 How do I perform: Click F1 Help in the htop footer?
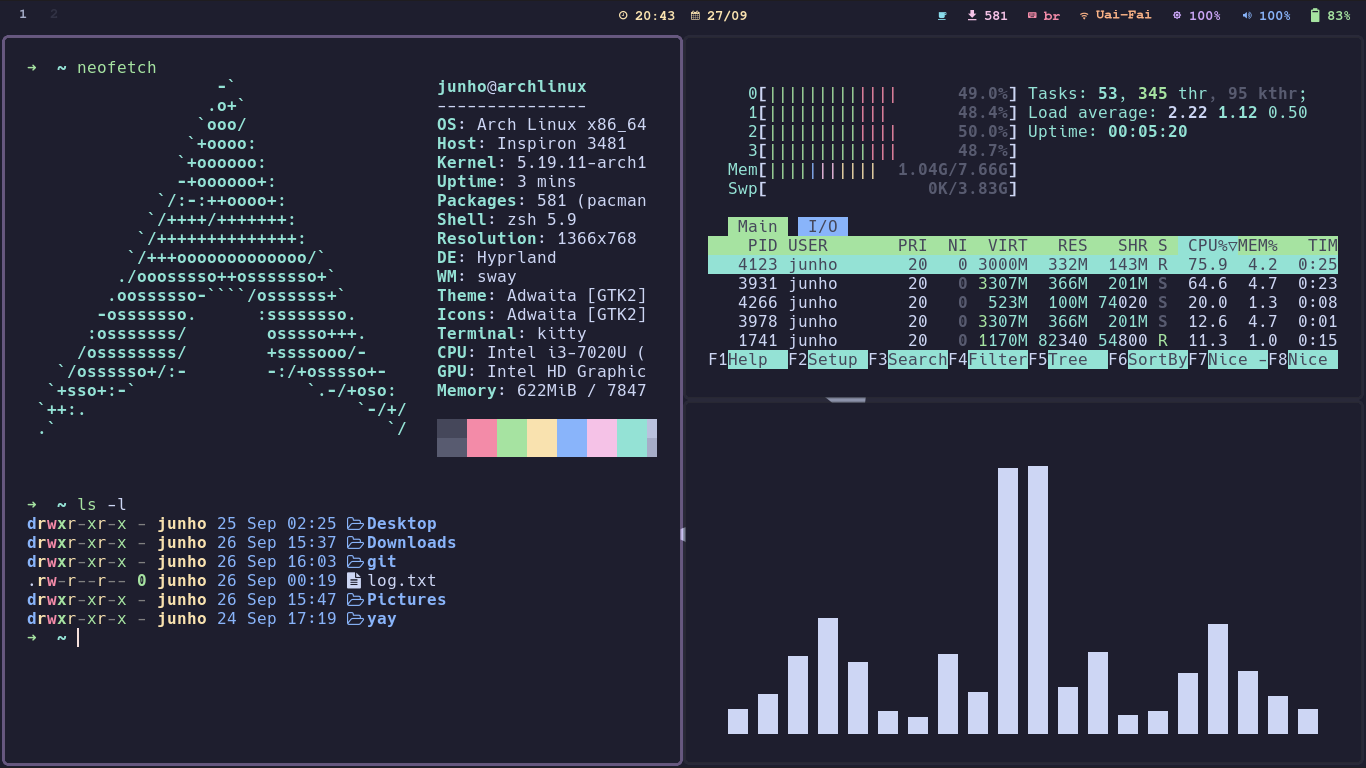pos(747,360)
